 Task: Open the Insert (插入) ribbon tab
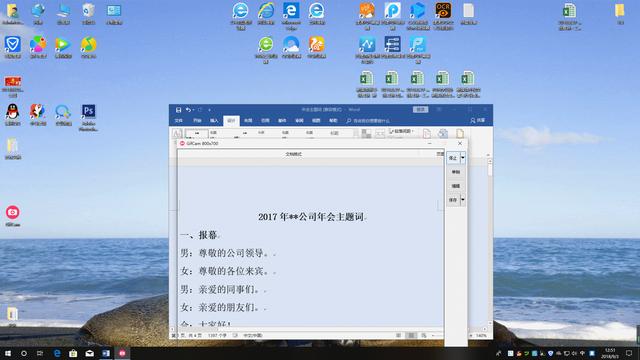click(214, 121)
